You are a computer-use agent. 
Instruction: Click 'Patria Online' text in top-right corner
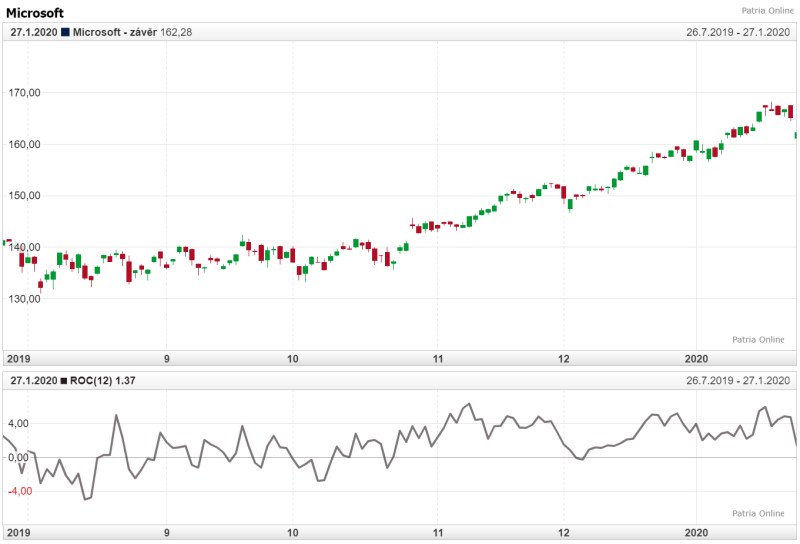768,11
